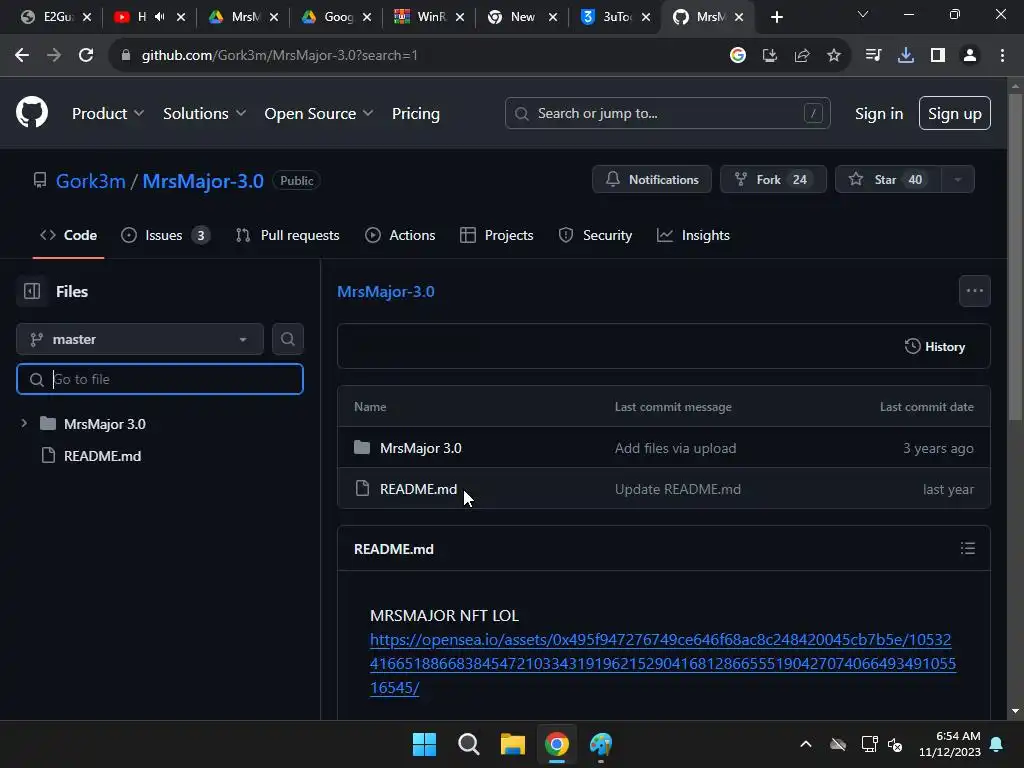Image resolution: width=1024 pixels, height=768 pixels.
Task: Click Chrome icon in taskbar
Action: [x=556, y=744]
